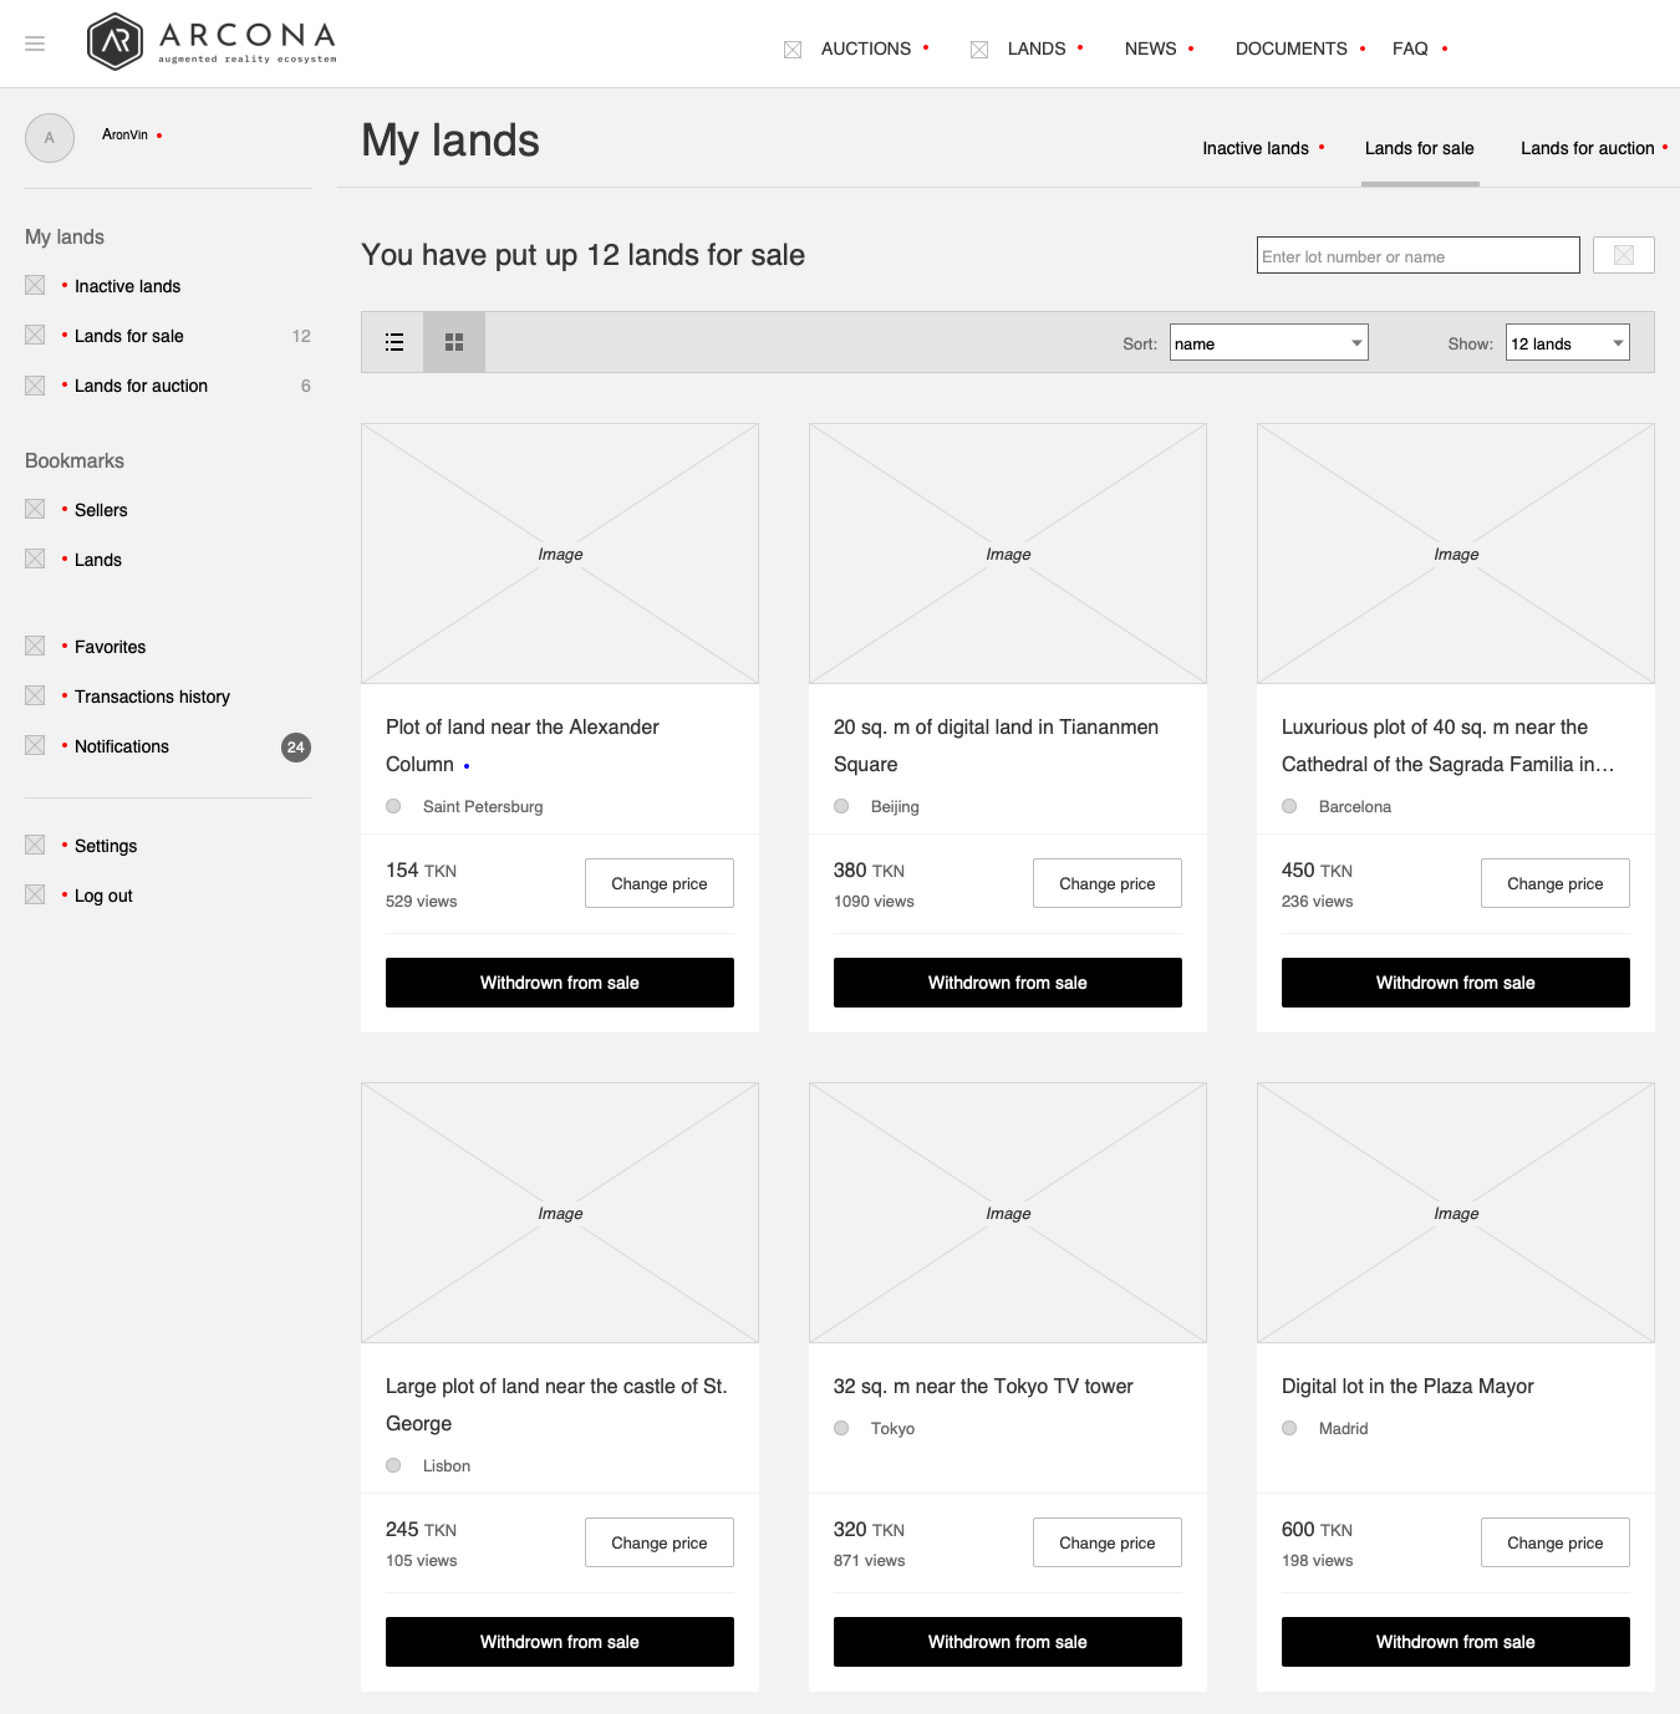The height and width of the screenshot is (1714, 1680).
Task: Open the Show 12 lands dropdown
Action: click(1566, 343)
